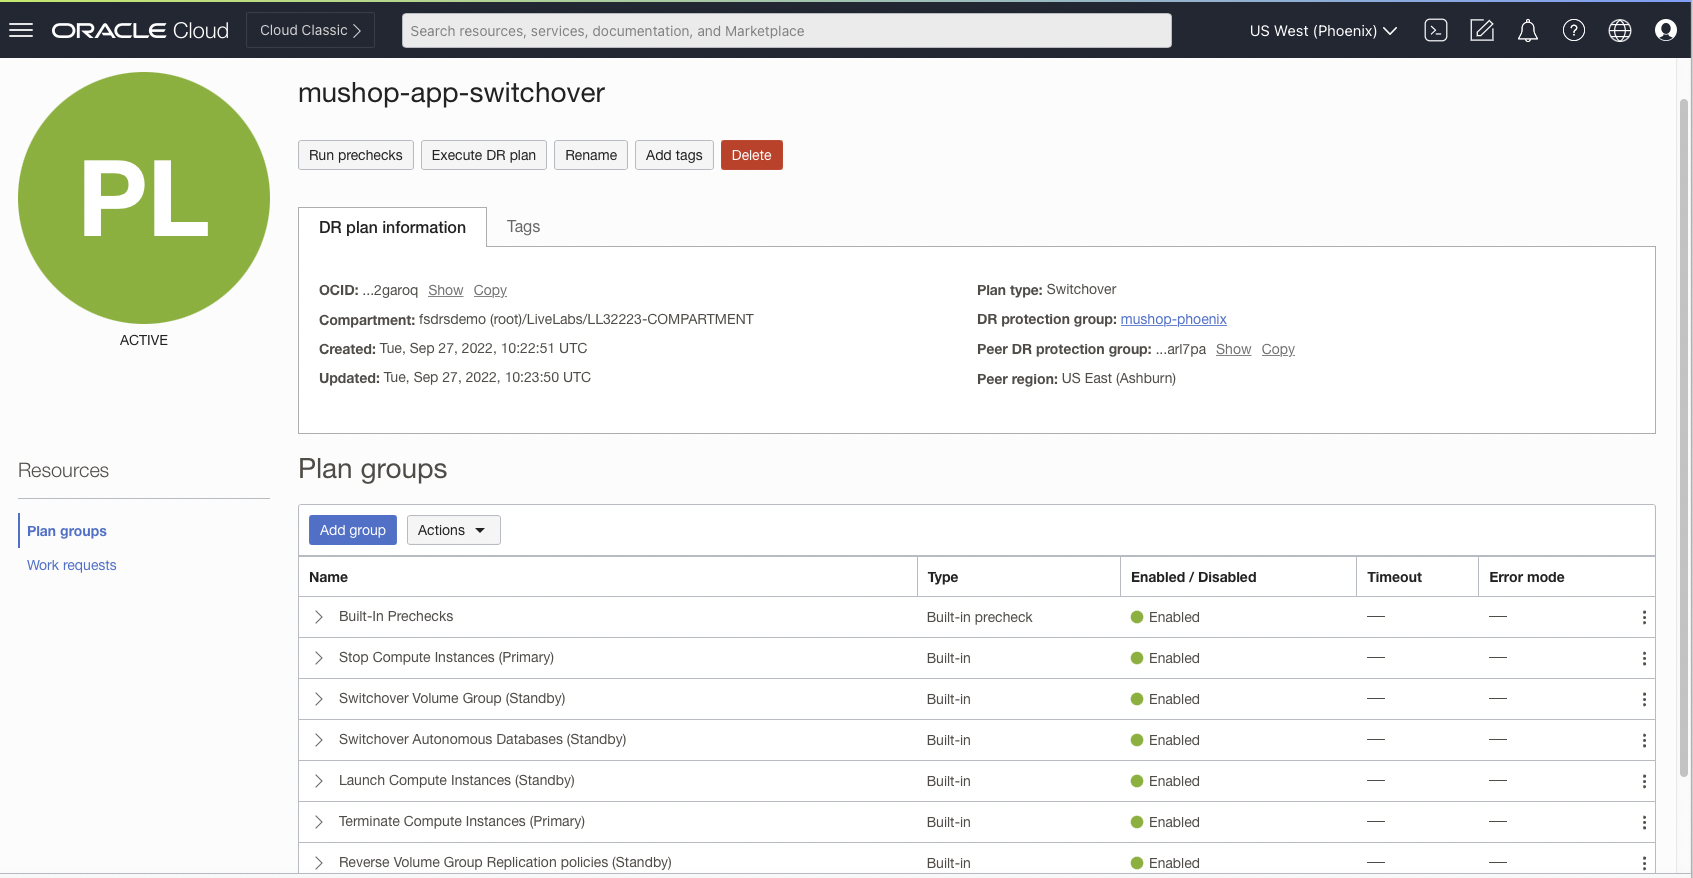Image resolution: width=1693 pixels, height=878 pixels.
Task: Select Work requests in Resources menu
Action: tap(72, 565)
